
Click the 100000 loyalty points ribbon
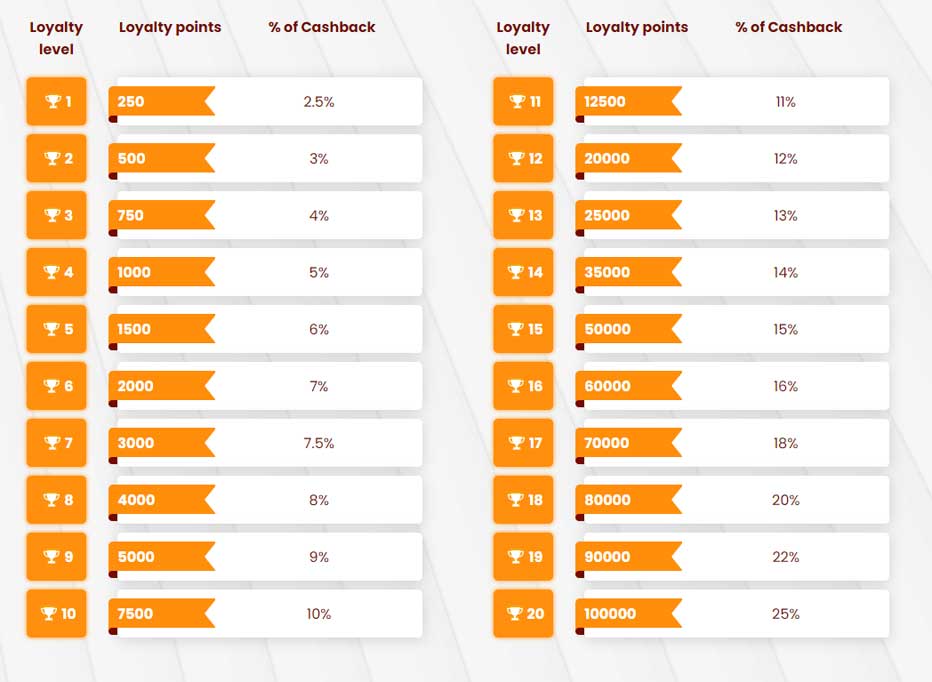point(628,613)
